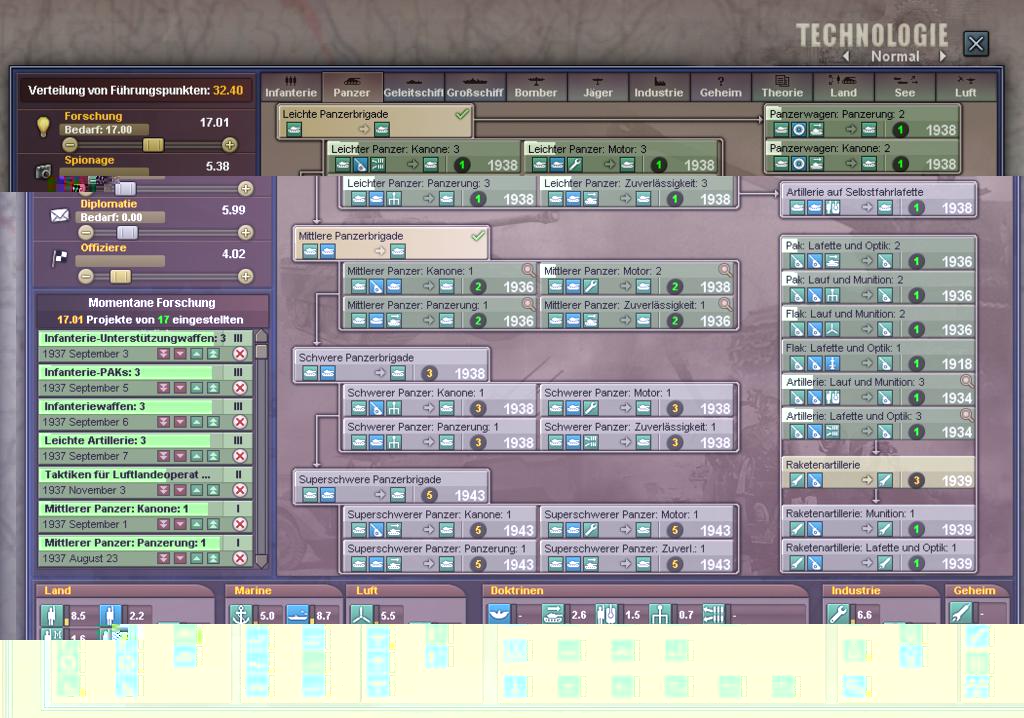Screen dimensions: 1024x718
Task: Increase Diplomatie allocation with plus button
Action: click(x=246, y=232)
